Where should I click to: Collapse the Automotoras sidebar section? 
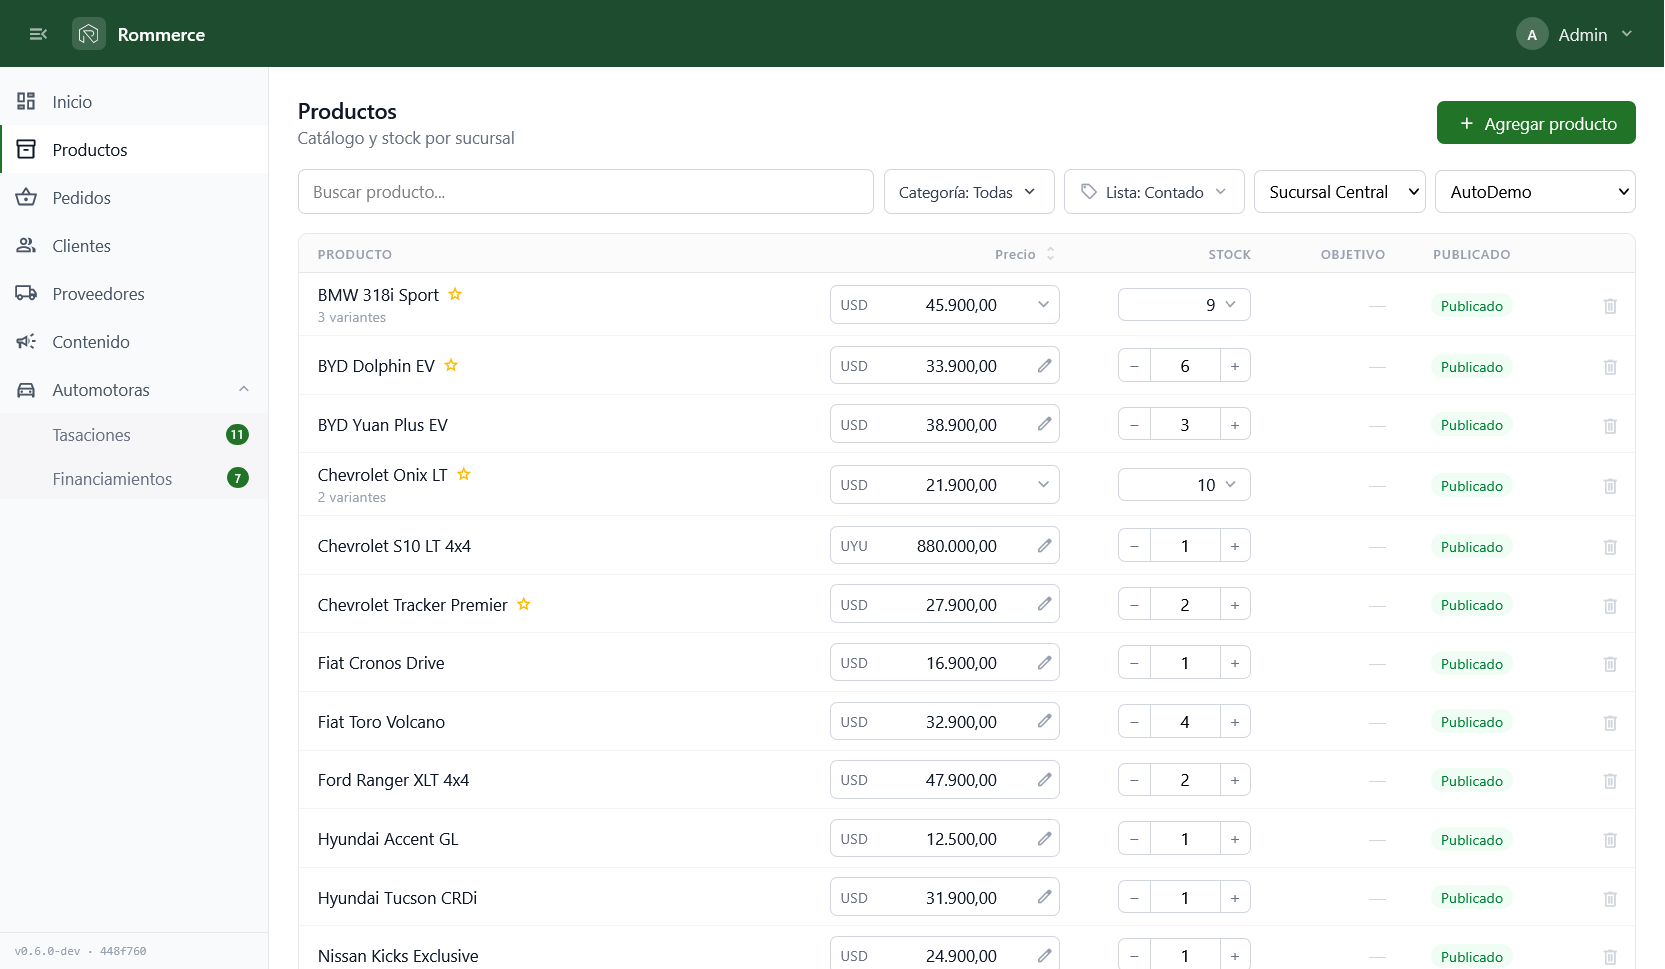[x=244, y=389]
